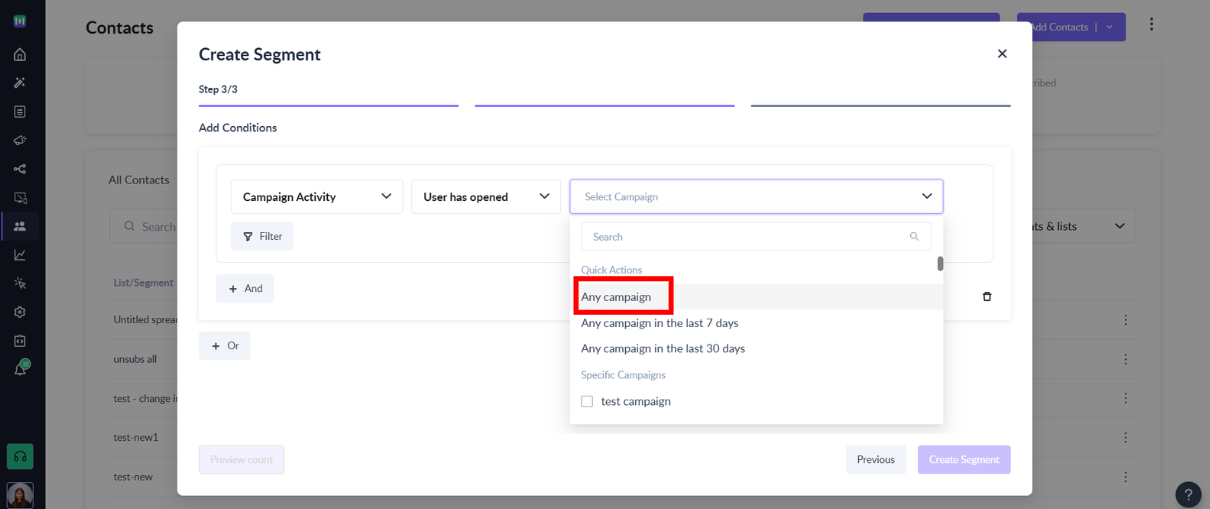Viewport: 1210px width, 509px height.
Task: Collapse the Select Campaign dropdown
Action: tap(926, 197)
